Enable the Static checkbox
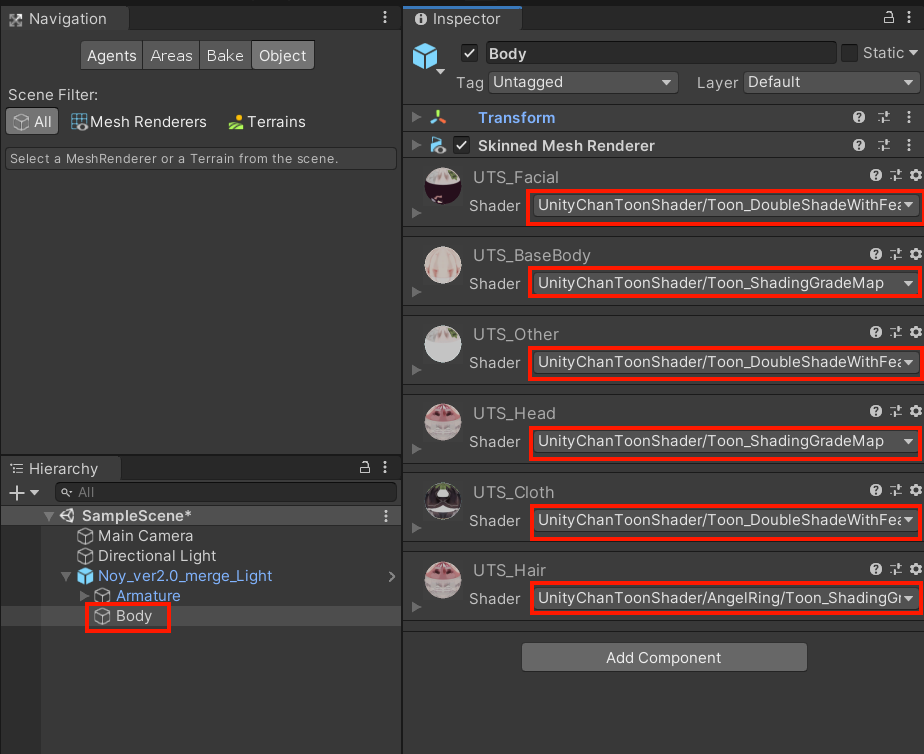 click(x=849, y=53)
